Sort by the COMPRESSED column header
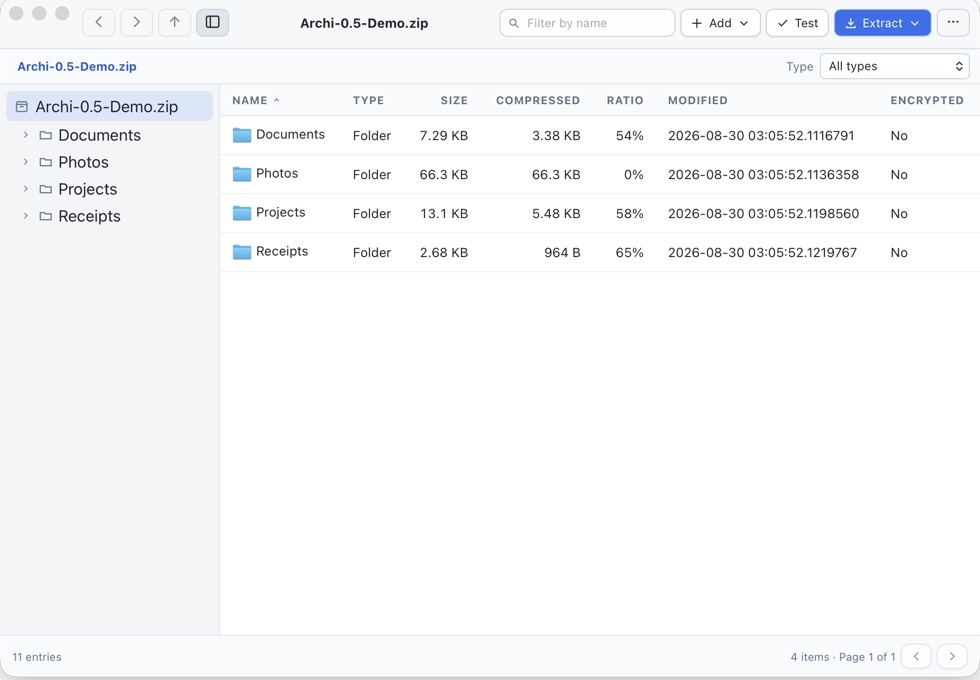Screen dimensions: 980x680 538,100
